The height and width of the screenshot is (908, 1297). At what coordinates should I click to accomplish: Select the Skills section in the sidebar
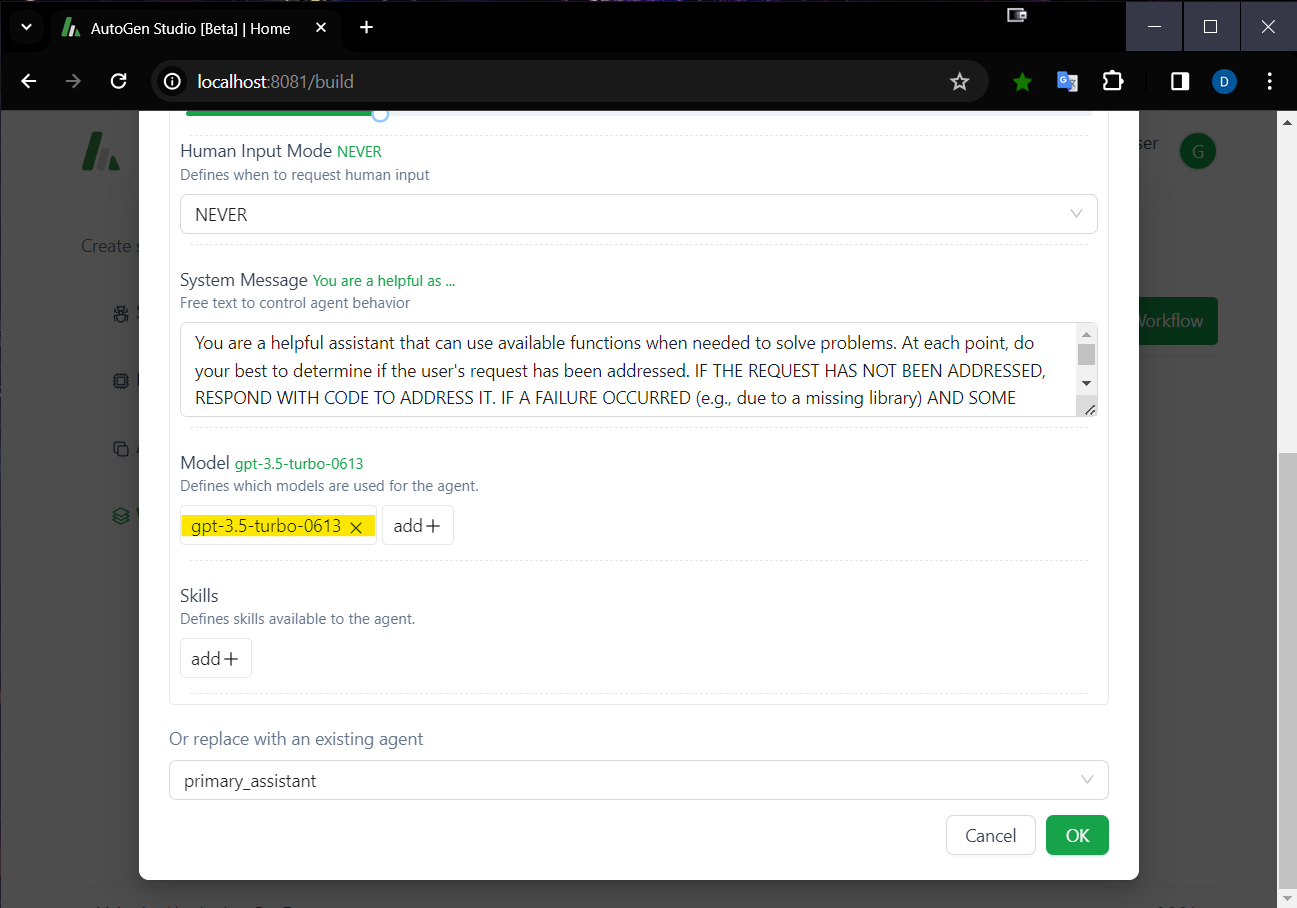pyautogui.click(x=121, y=313)
